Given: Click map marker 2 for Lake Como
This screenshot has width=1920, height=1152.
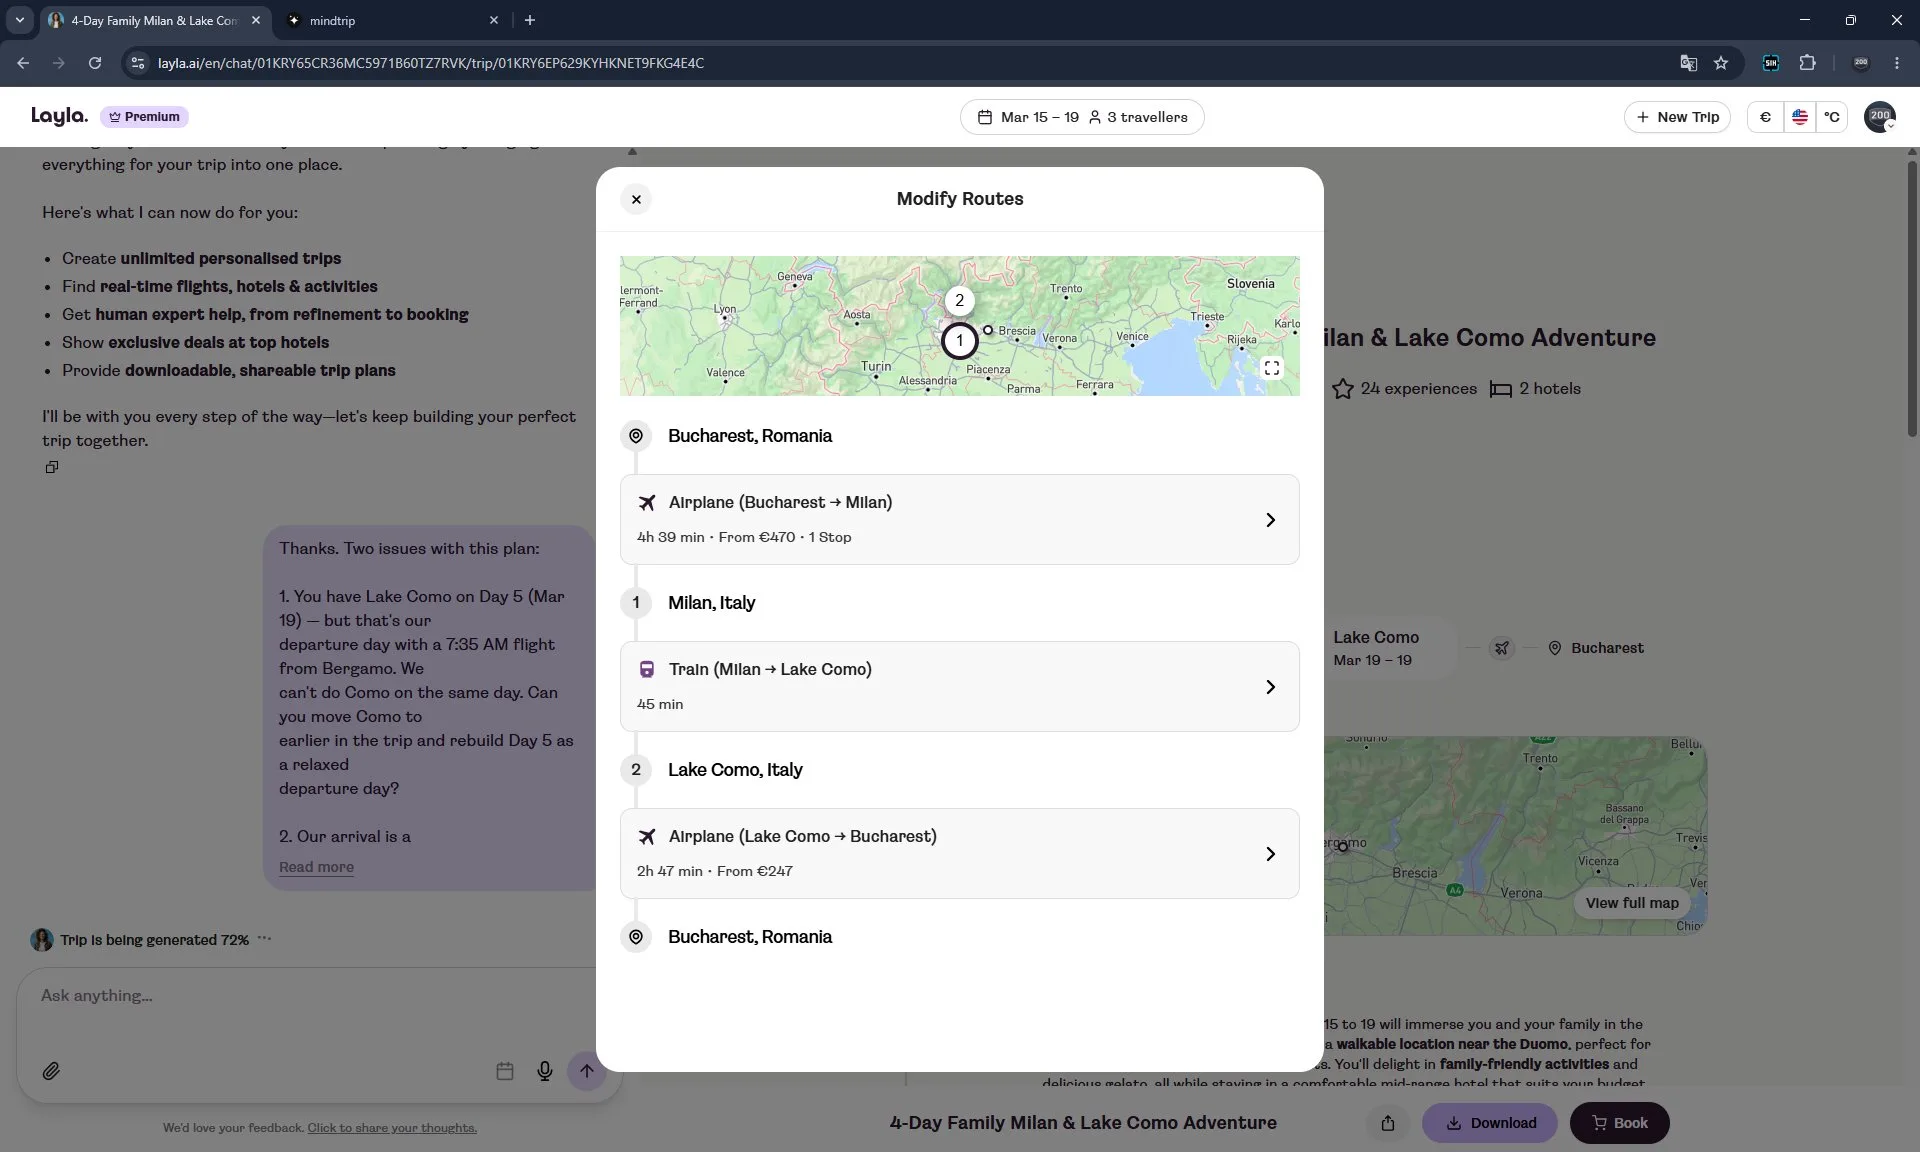Looking at the screenshot, I should pos(959,300).
